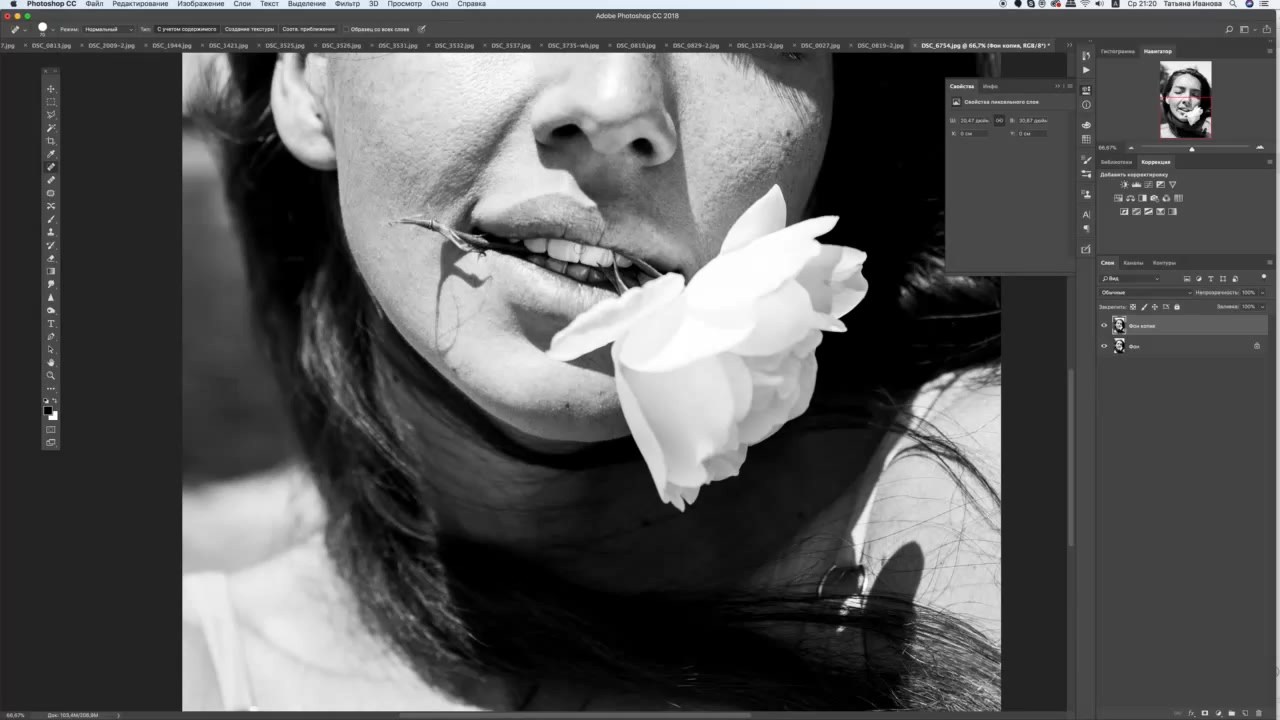Click the Navigator zoom slider handle

click(x=1191, y=148)
